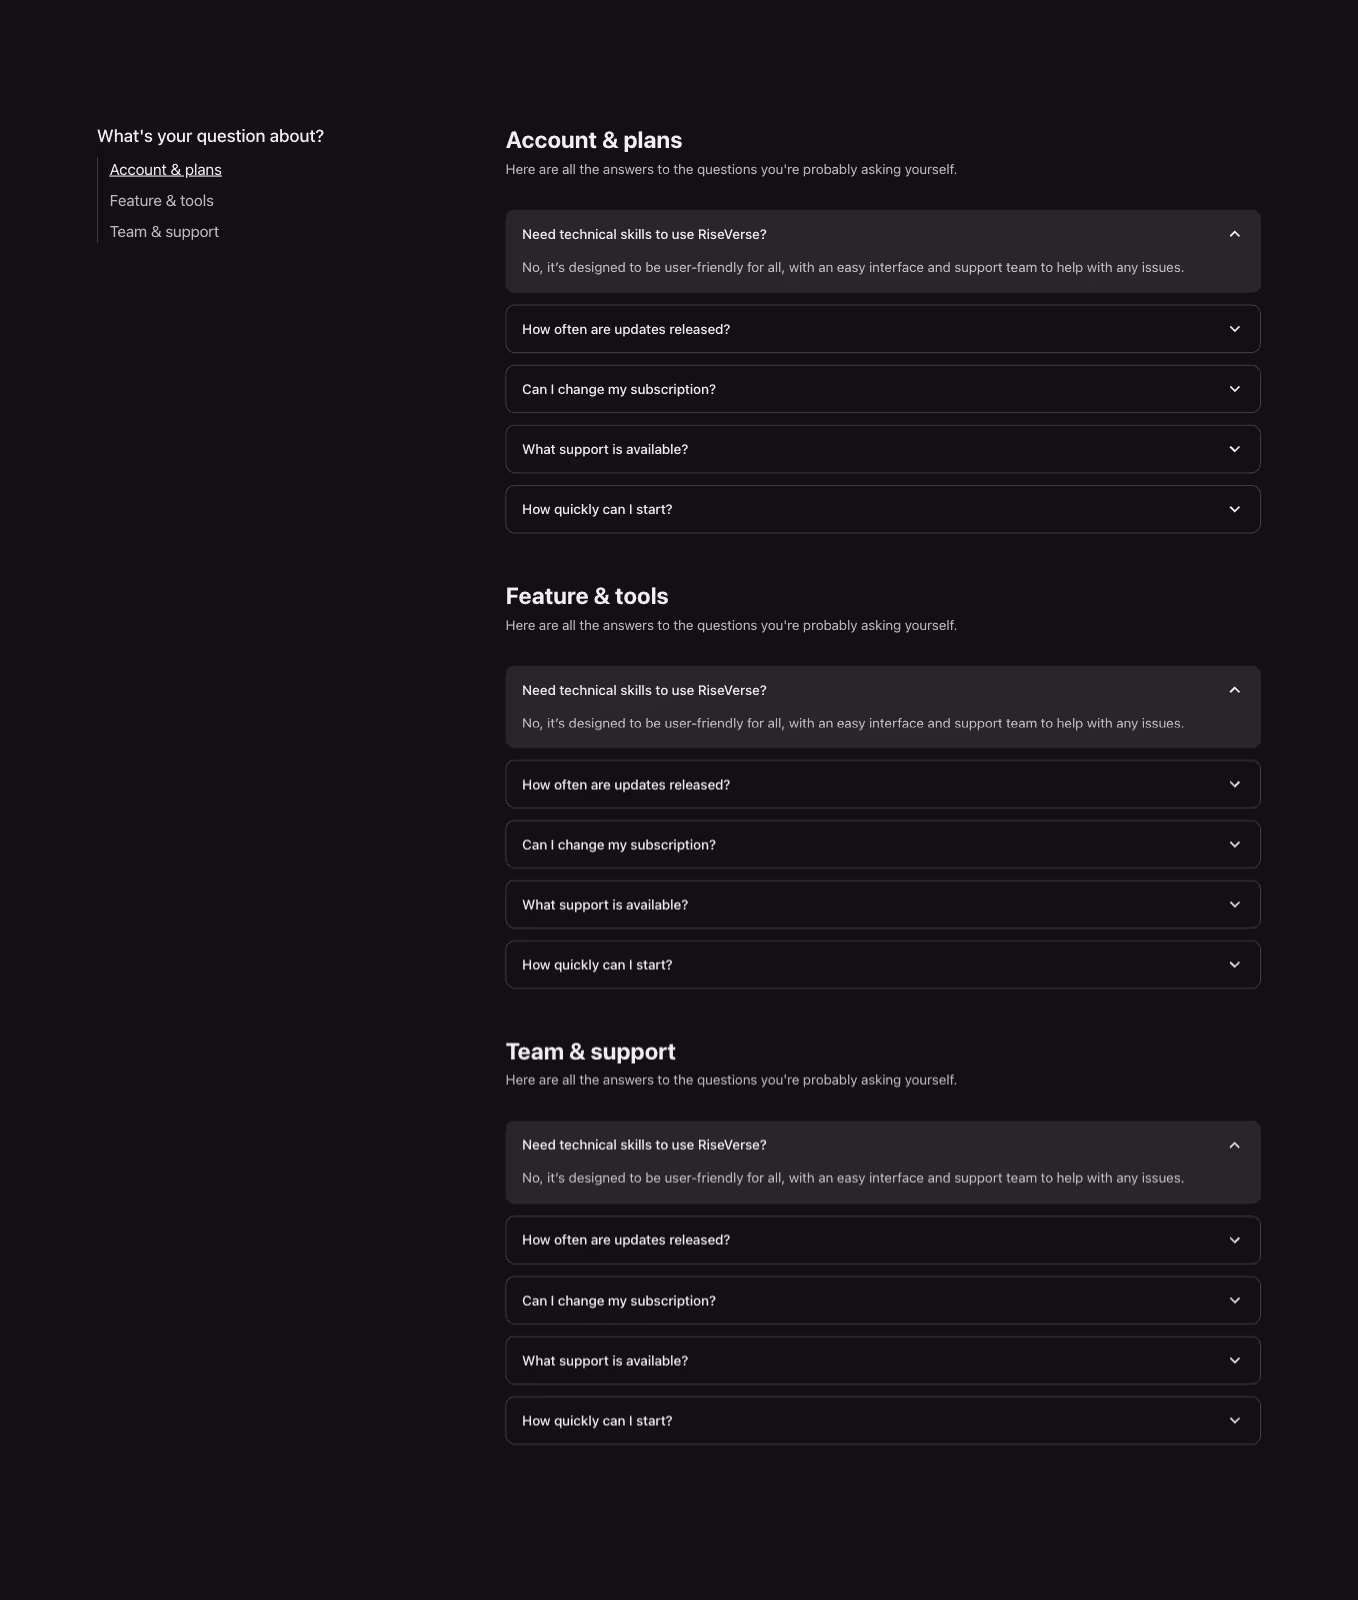1358x1600 pixels.
Task: Open 'How quickly can I start?' under Account & plans
Action: click(882, 509)
